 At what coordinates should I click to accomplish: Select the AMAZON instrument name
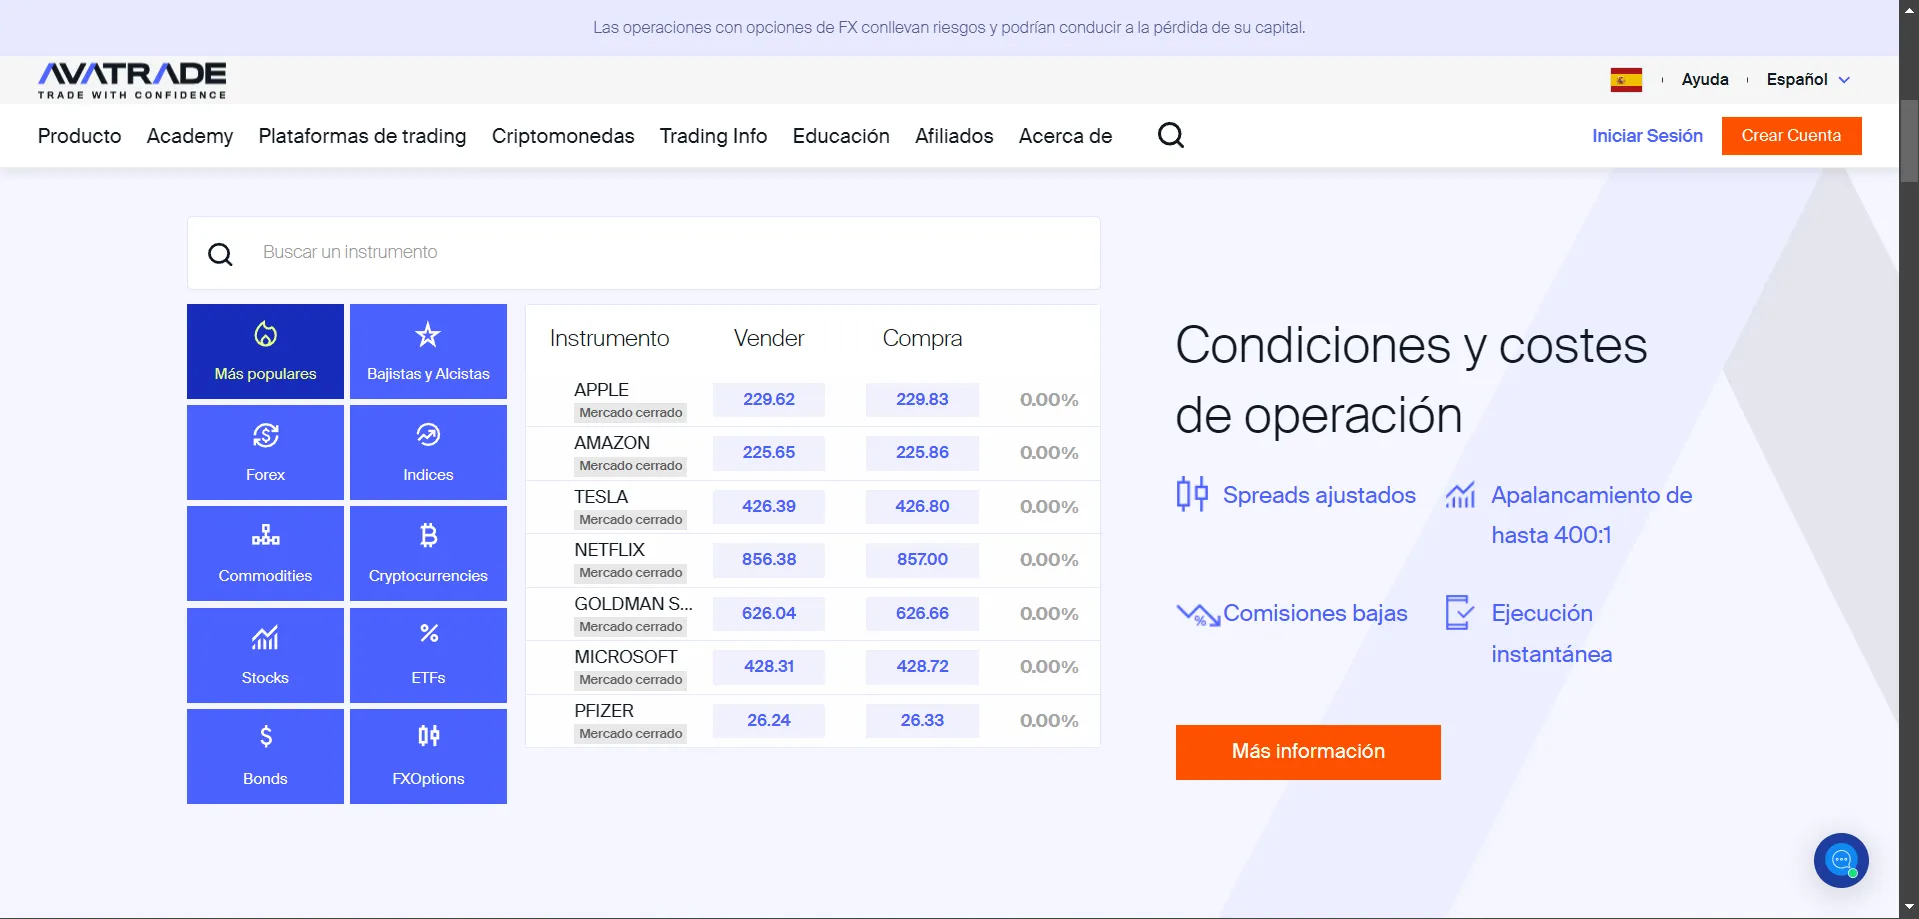[x=612, y=443]
